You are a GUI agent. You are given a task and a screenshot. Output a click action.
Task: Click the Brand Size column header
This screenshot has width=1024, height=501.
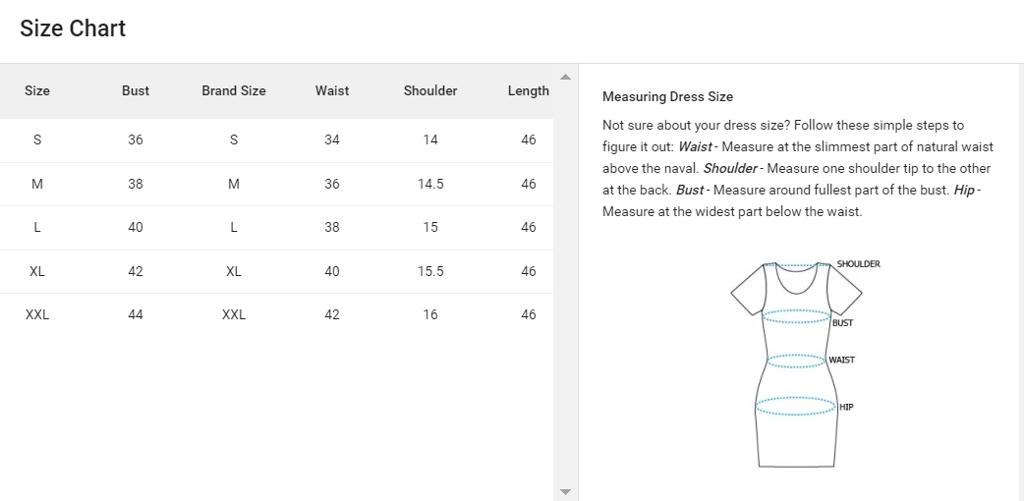(x=233, y=91)
